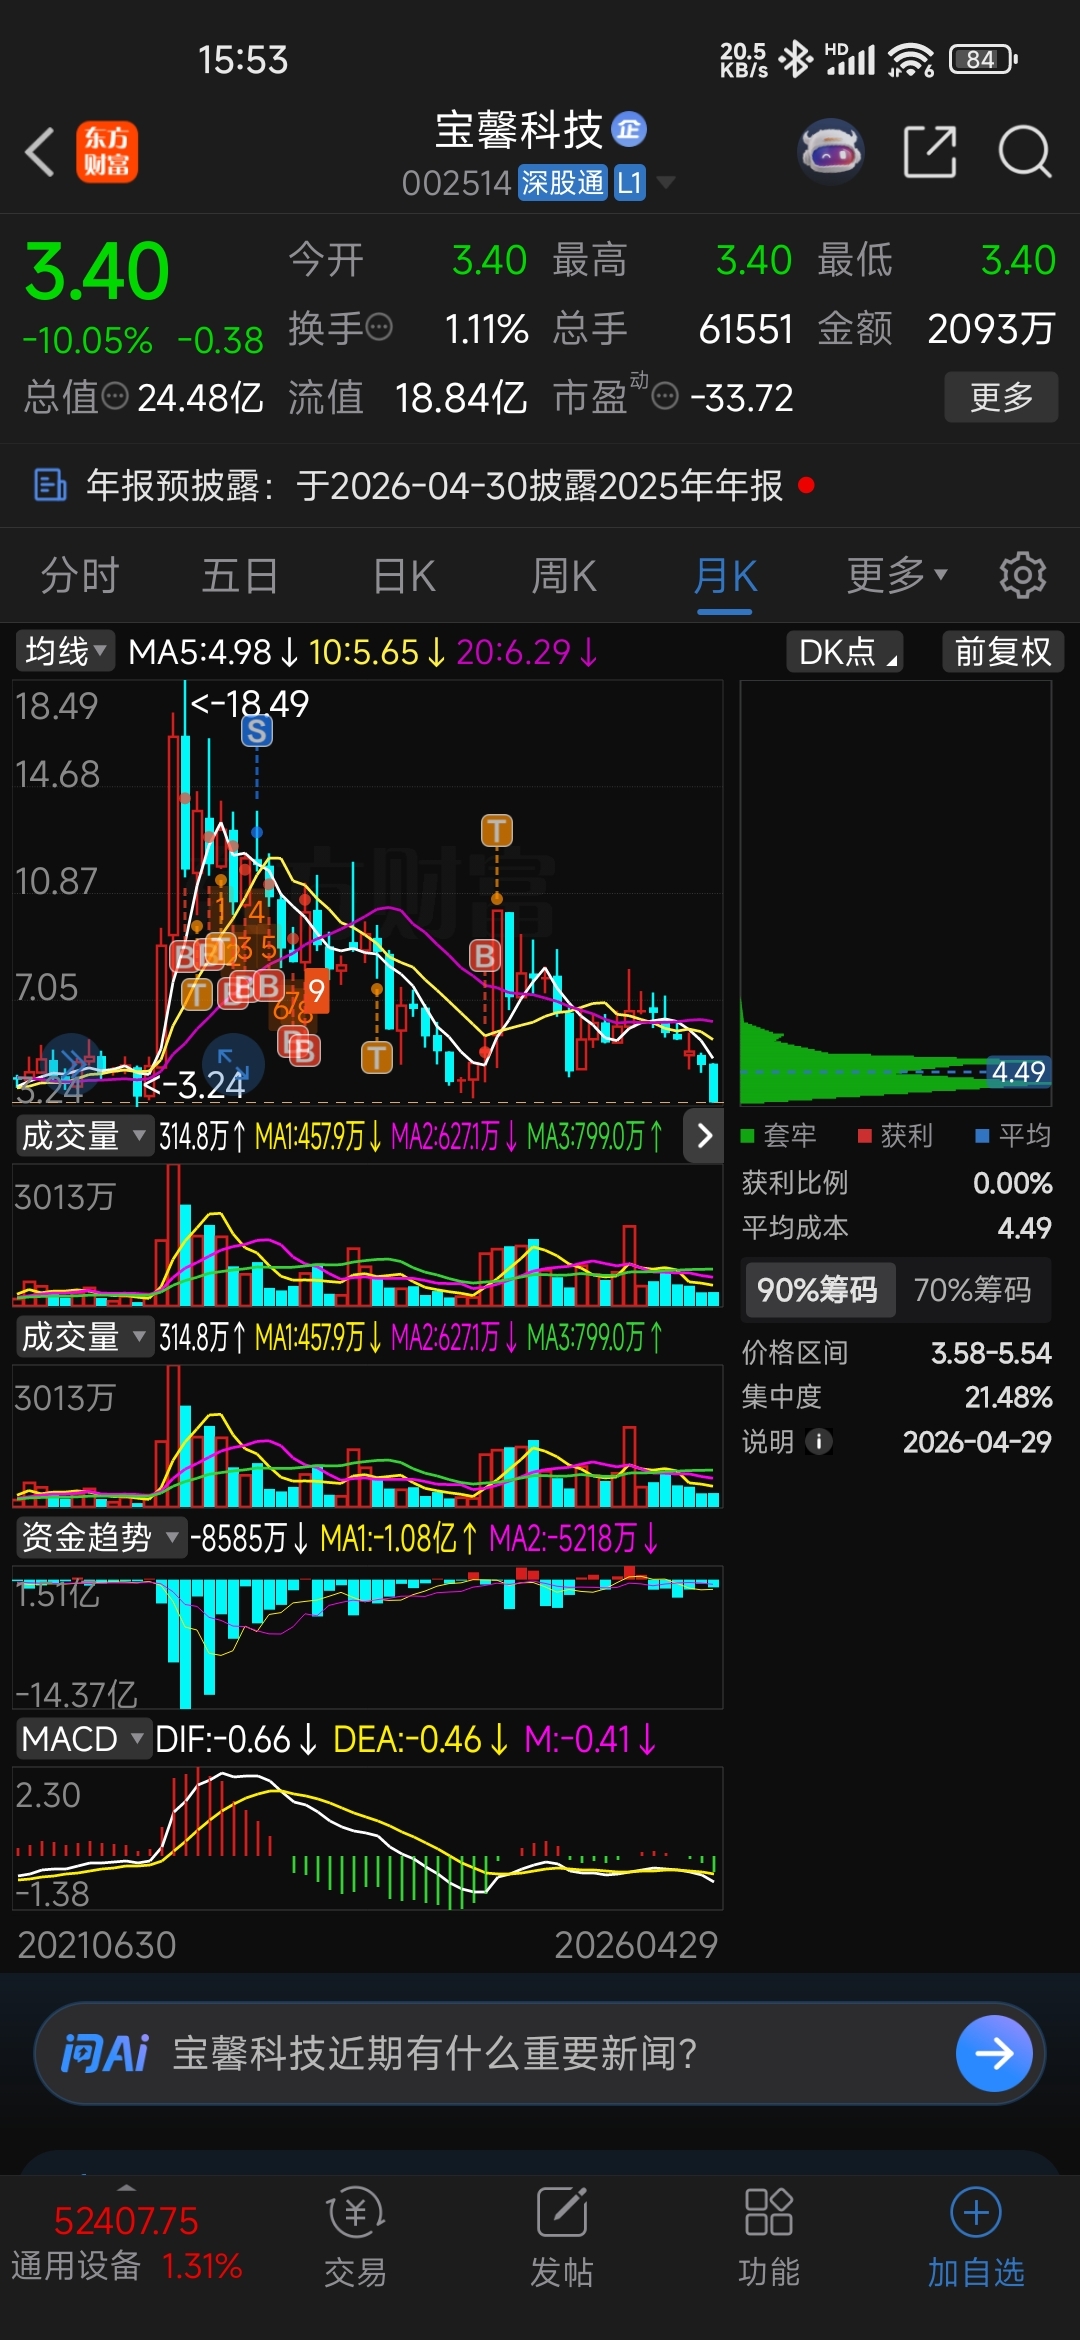Tap the 更多 quote details button
Viewport: 1080px width, 2340px height.
tap(1001, 397)
